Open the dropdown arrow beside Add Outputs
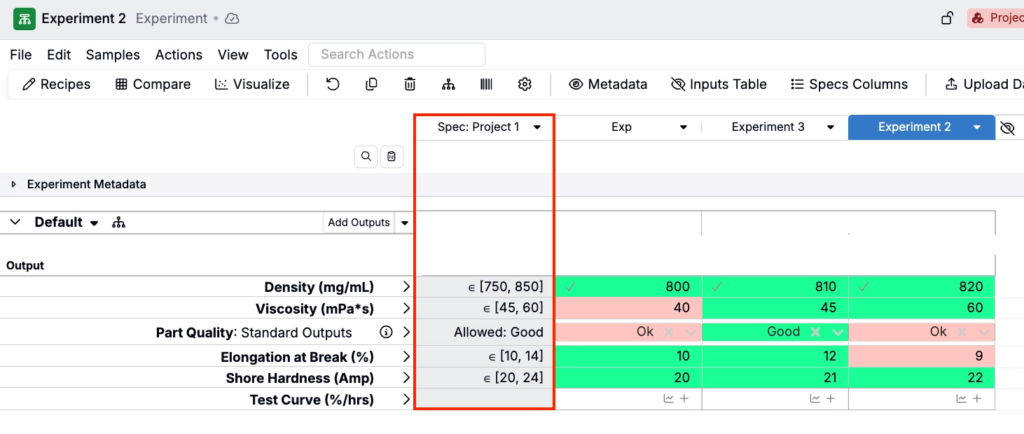This screenshot has width=1024, height=434. (405, 223)
